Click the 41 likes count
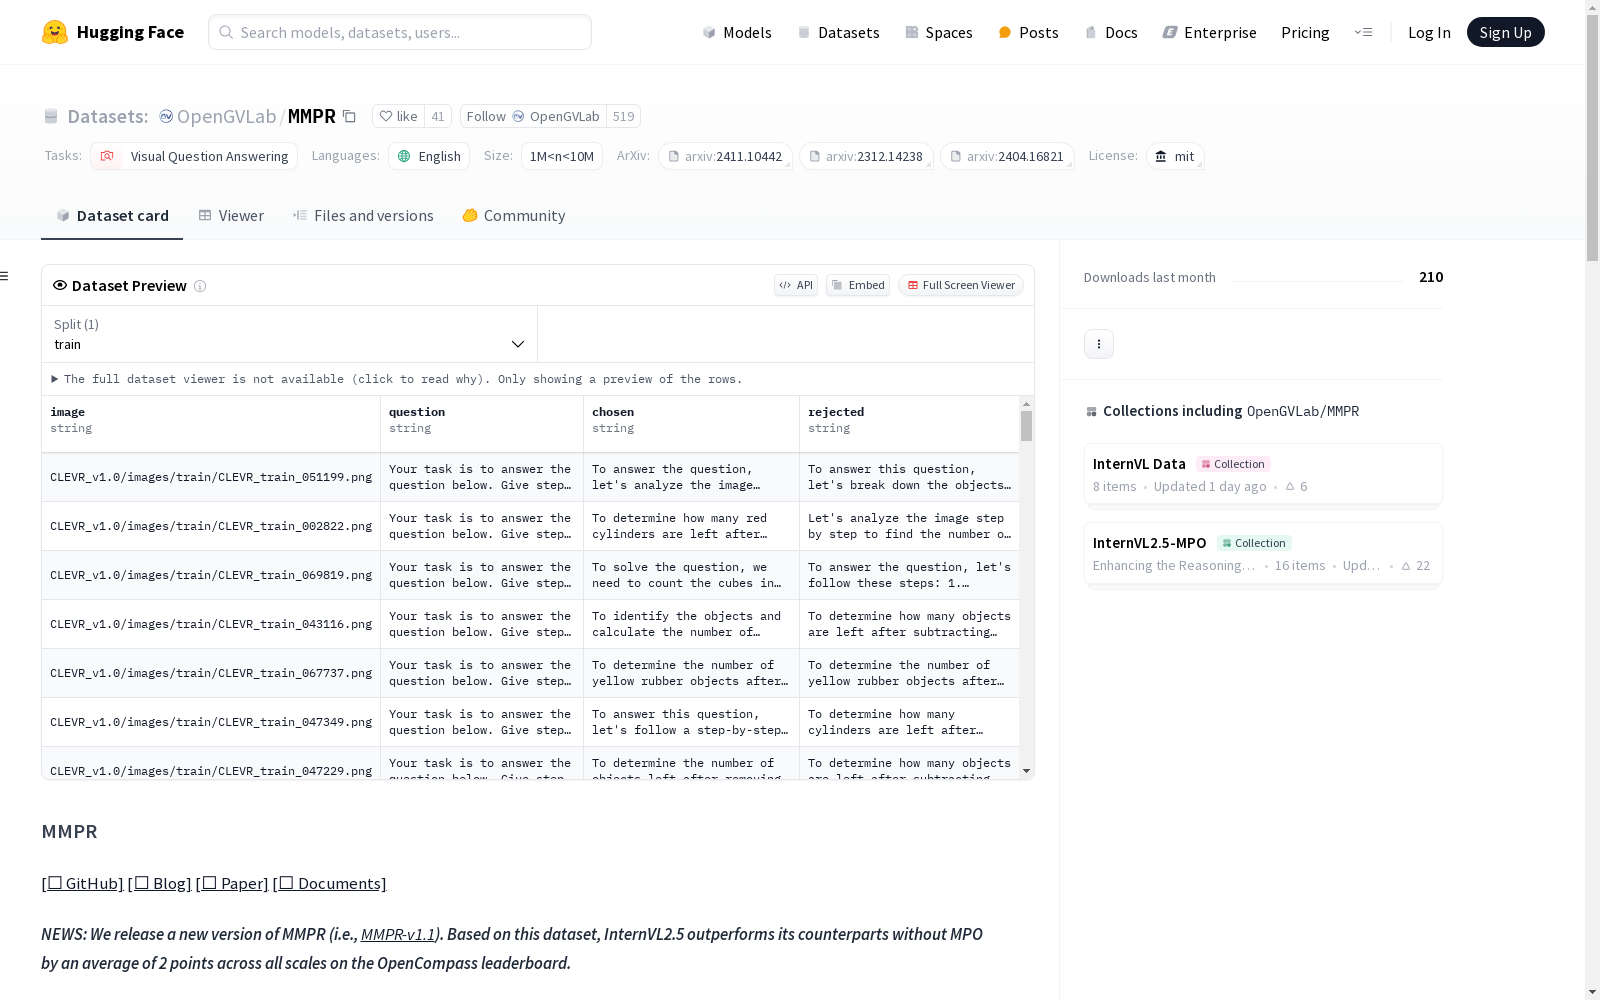Screen dimensions: 1600x1000 click(438, 116)
